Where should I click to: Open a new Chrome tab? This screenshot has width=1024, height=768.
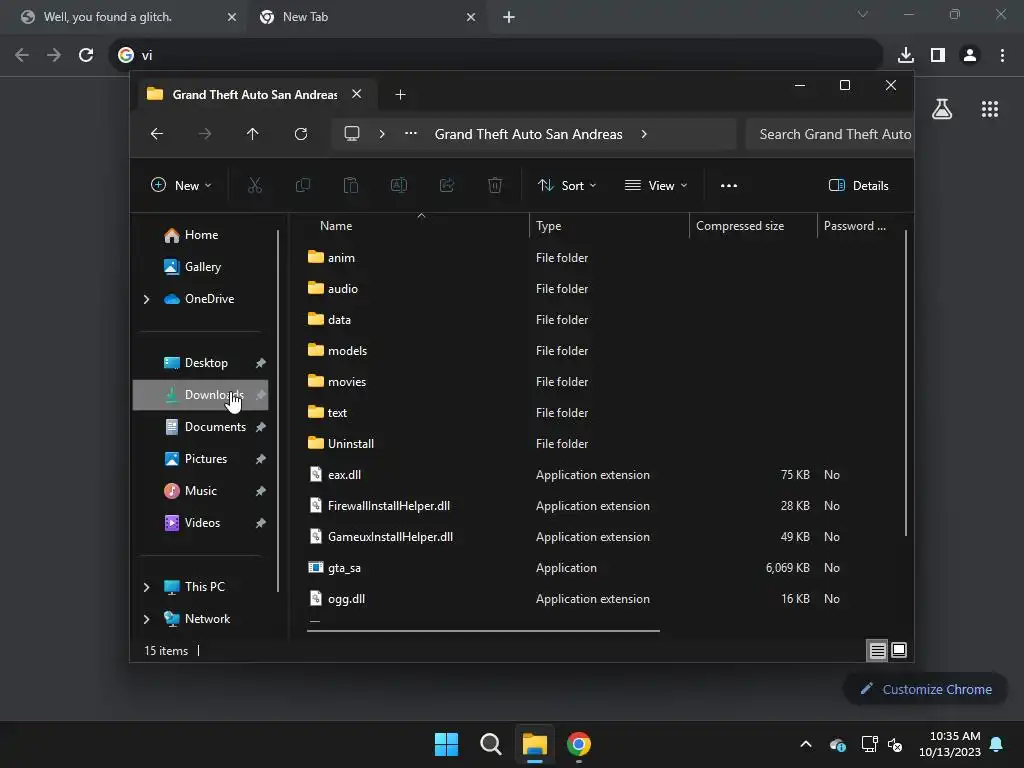click(509, 17)
